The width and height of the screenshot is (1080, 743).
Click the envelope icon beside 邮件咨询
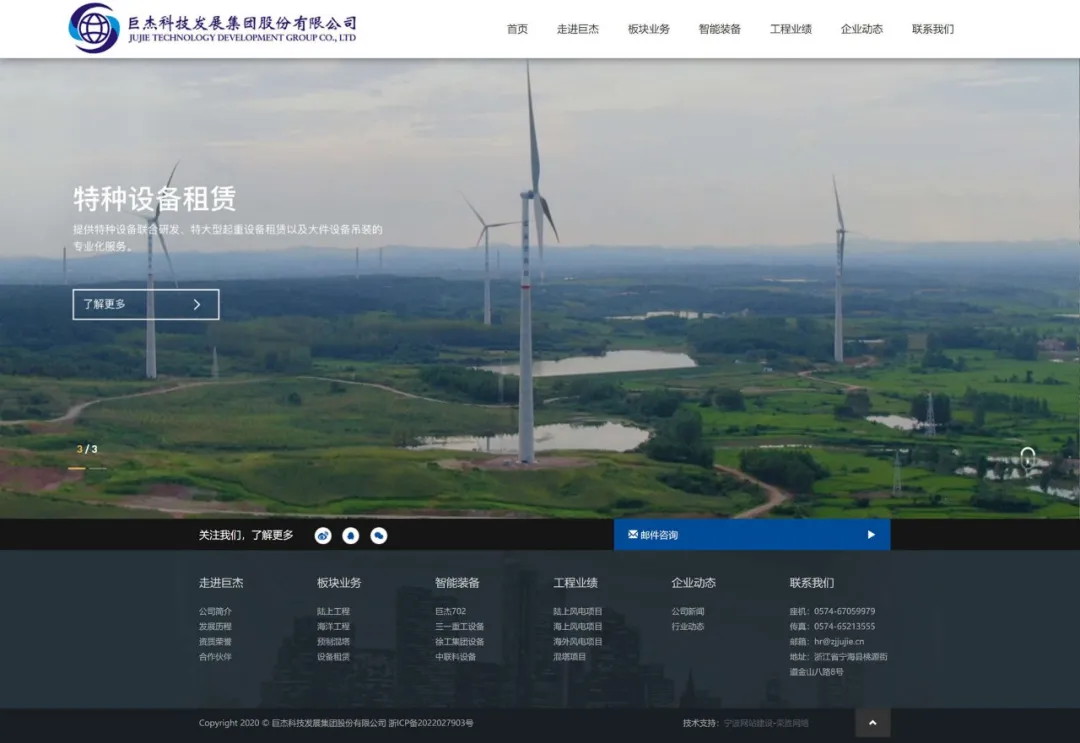click(633, 535)
